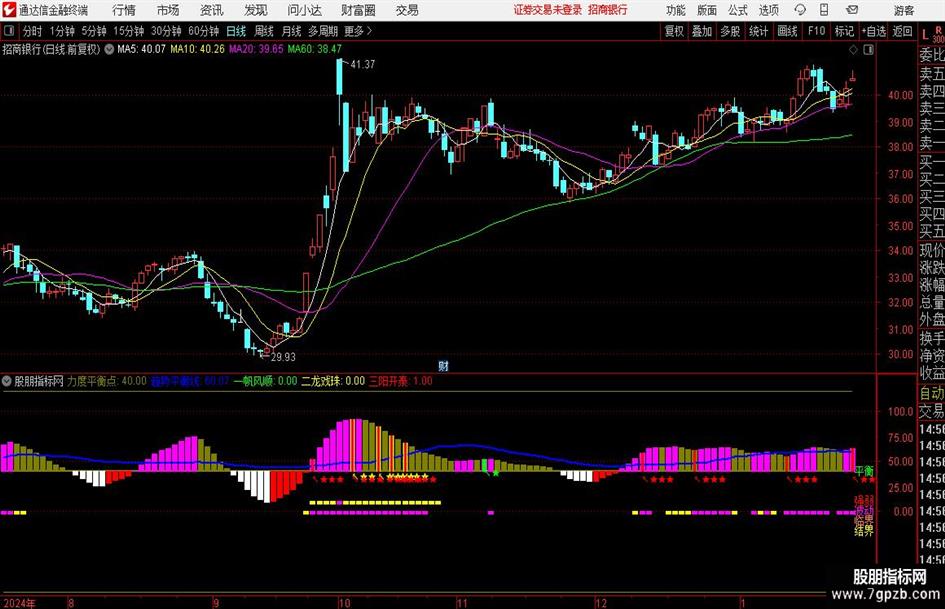This screenshot has width=945, height=609.
Task: Add stock with +自选 button
Action: 874,31
